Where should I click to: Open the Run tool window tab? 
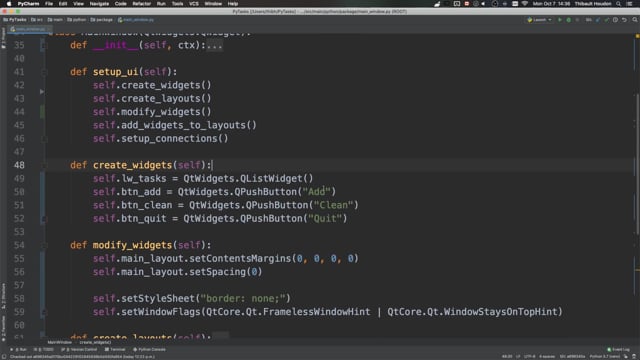(19, 349)
